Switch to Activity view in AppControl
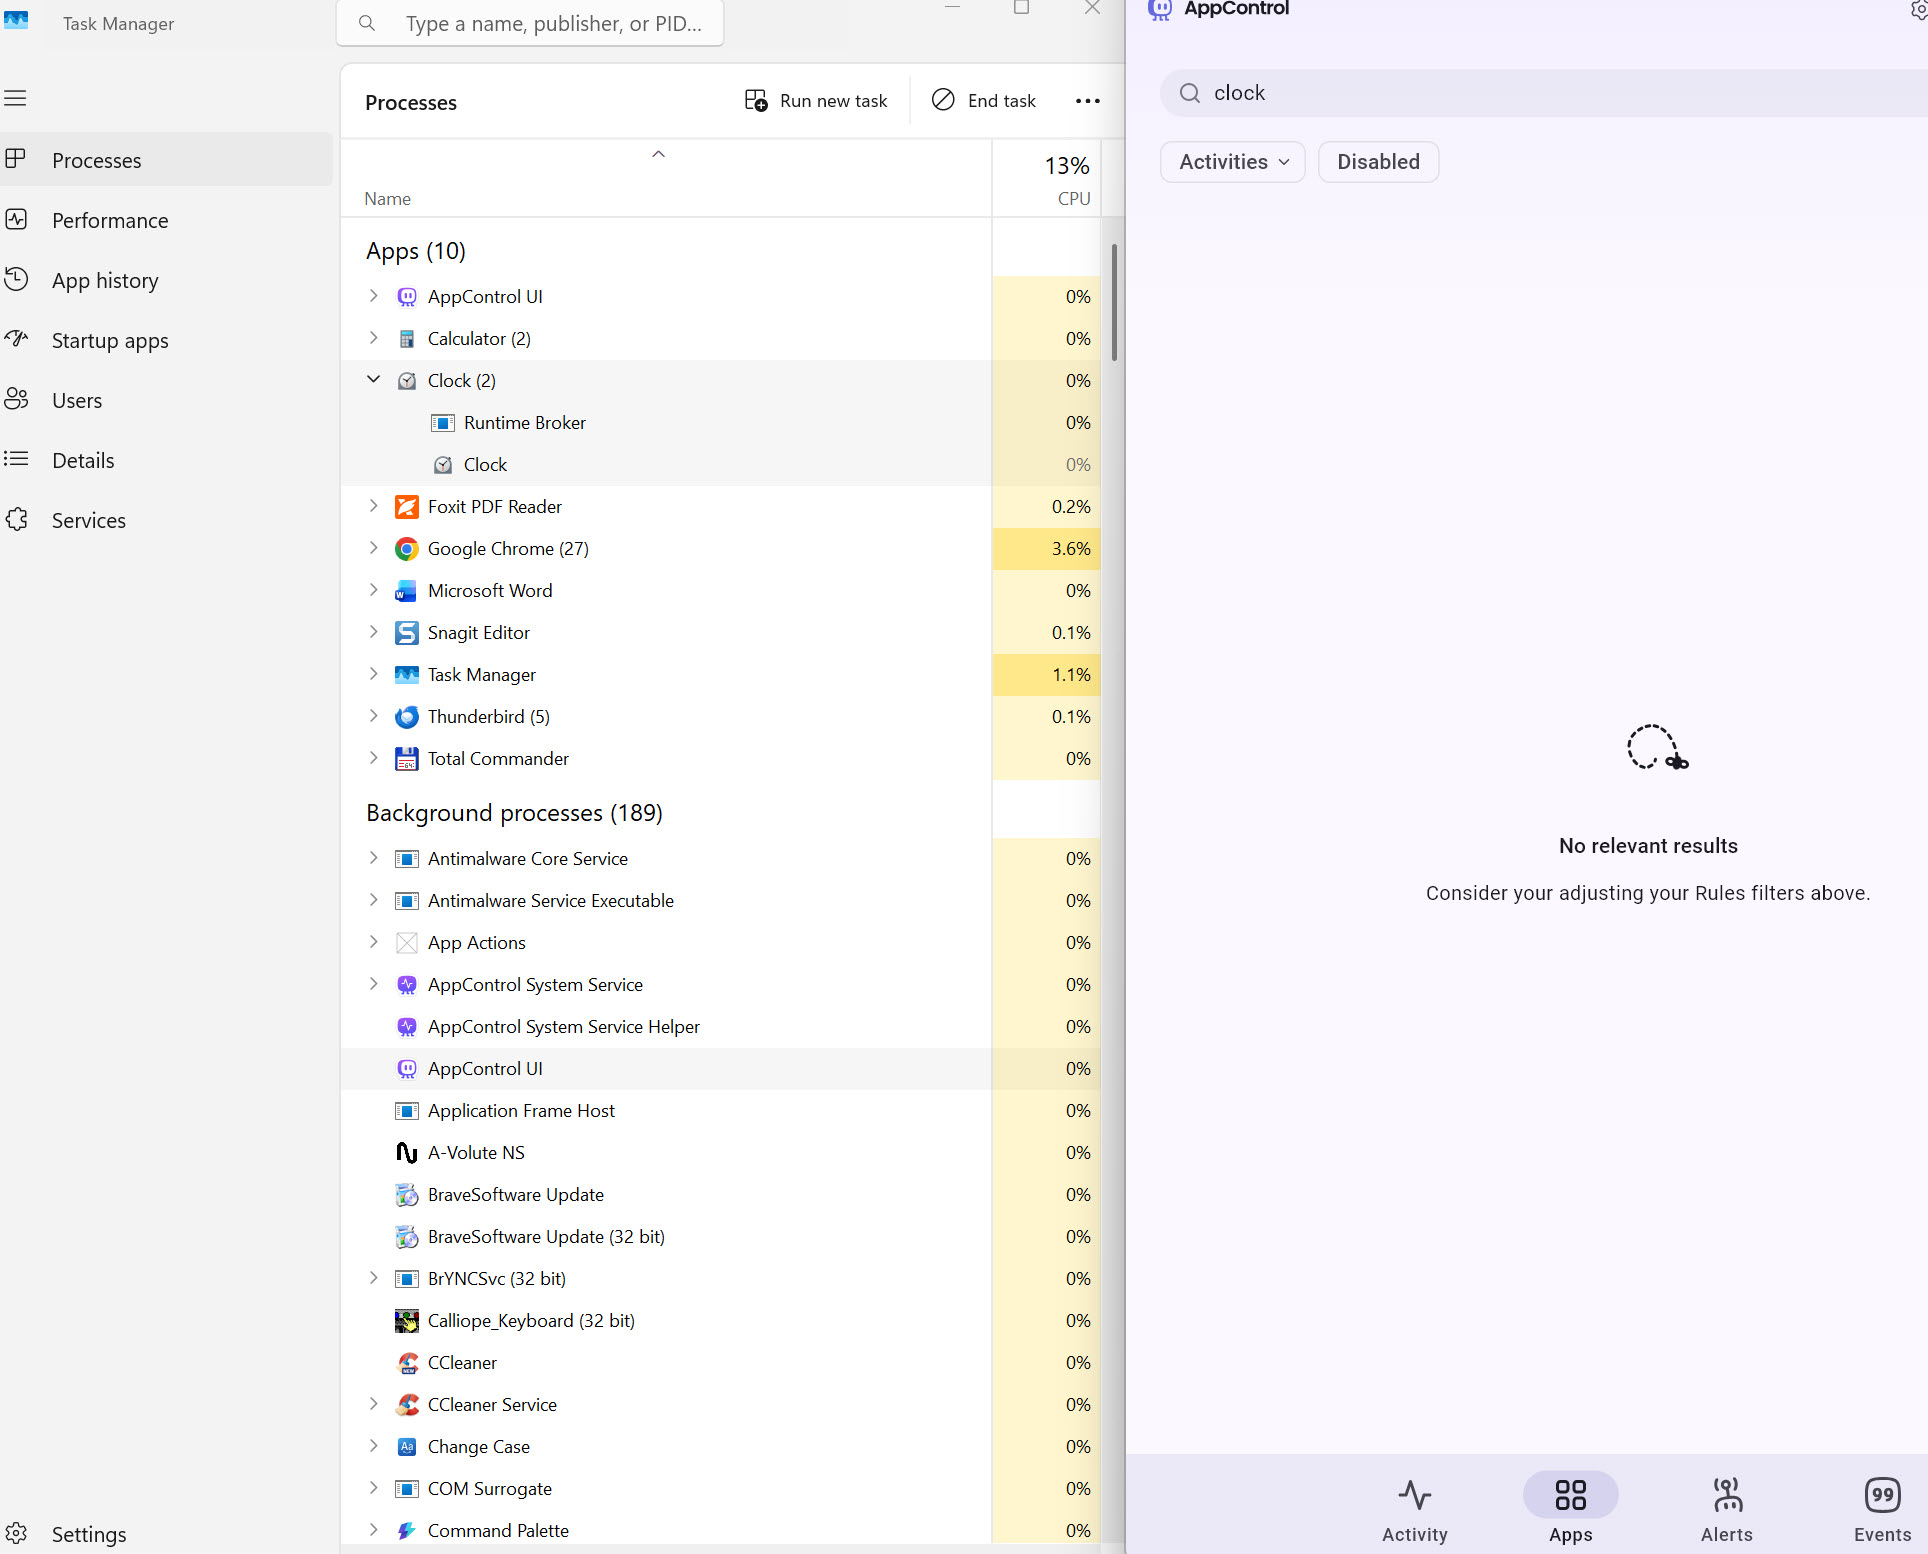1928x1554 pixels. [x=1414, y=1510]
